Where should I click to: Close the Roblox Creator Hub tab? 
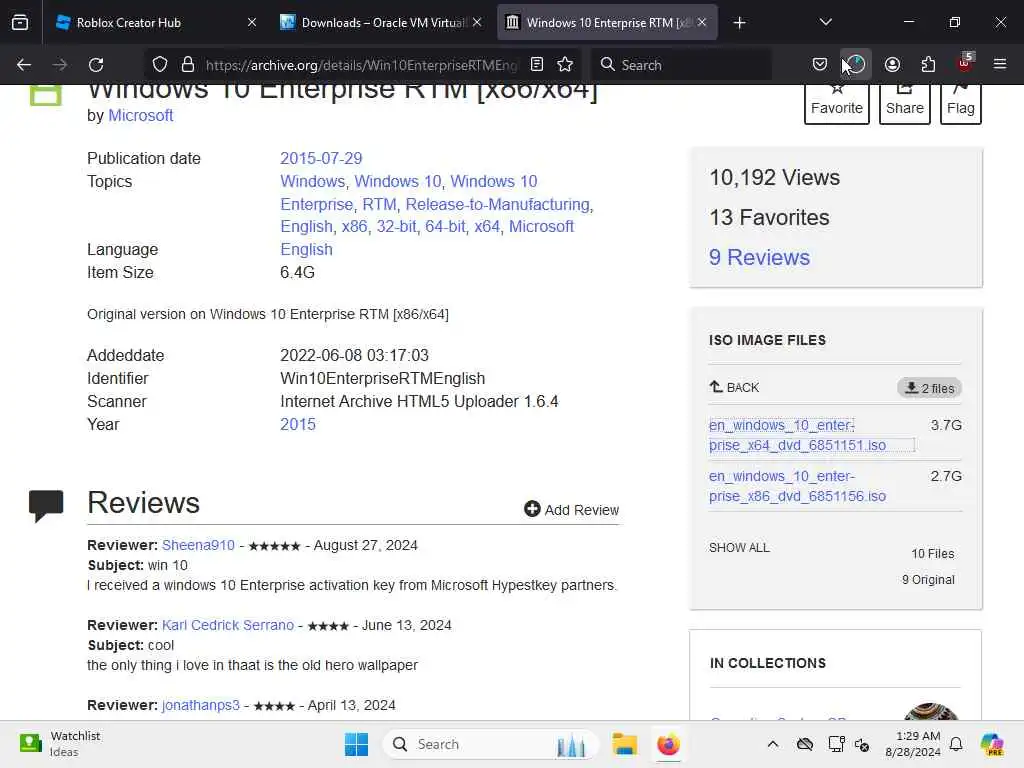[252, 23]
